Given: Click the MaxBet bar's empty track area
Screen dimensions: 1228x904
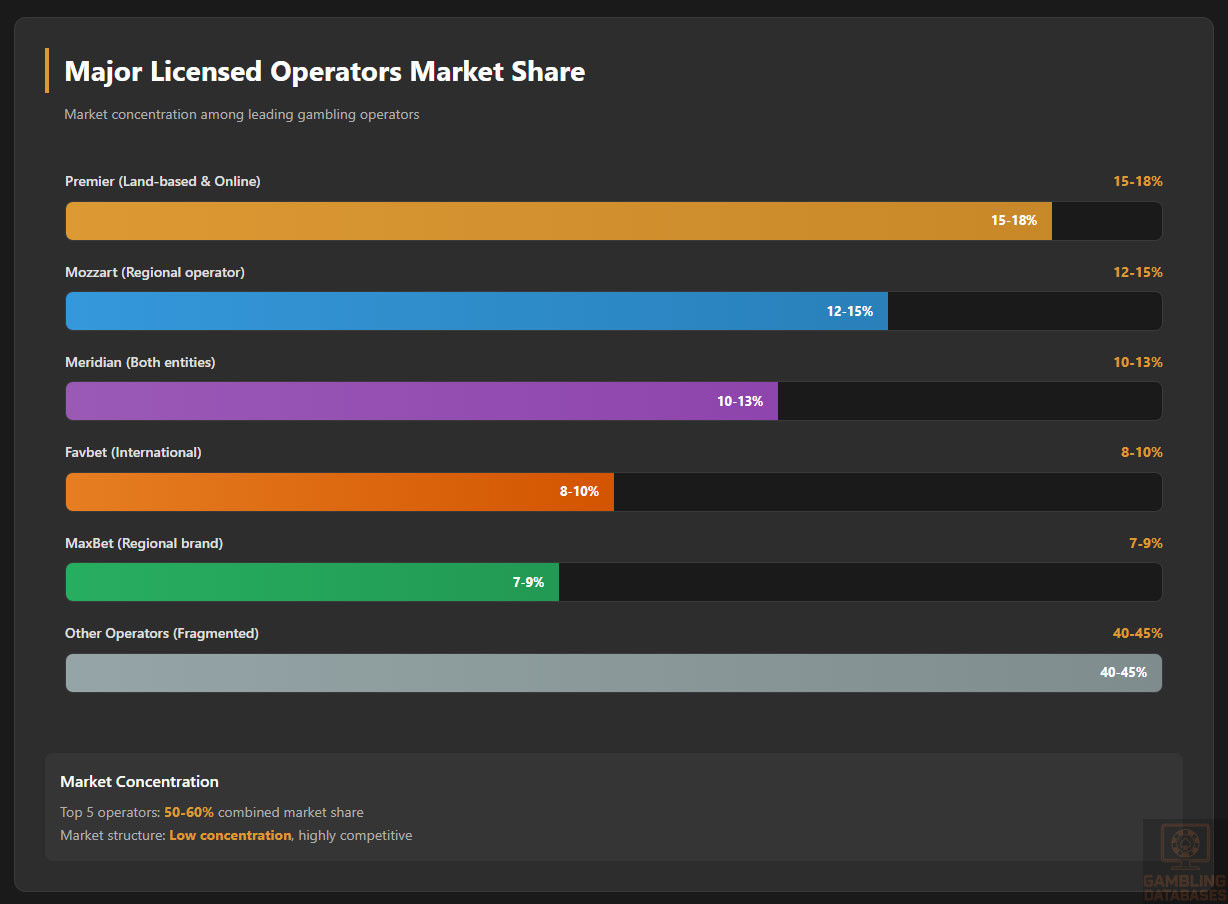Looking at the screenshot, I should 860,582.
